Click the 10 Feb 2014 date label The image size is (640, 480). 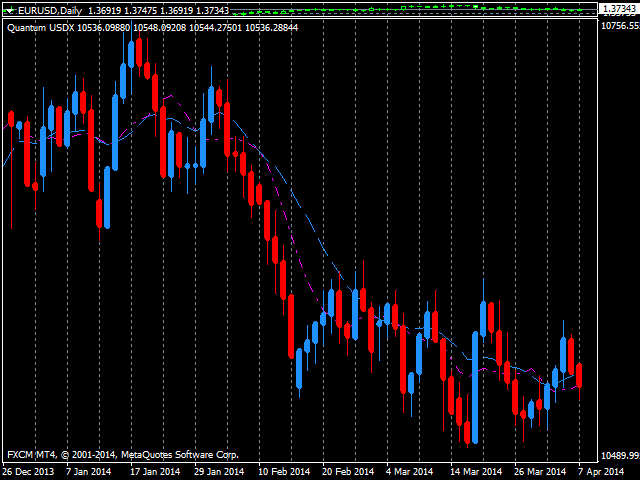point(283,471)
